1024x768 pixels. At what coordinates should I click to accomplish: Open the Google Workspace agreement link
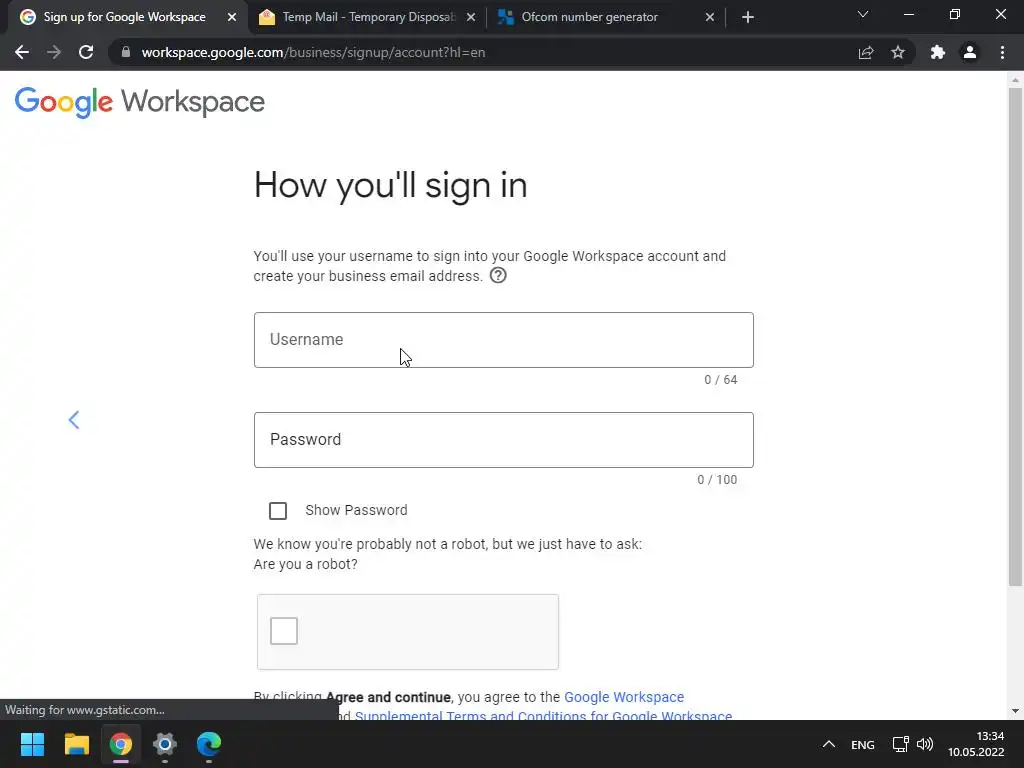[x=624, y=697]
